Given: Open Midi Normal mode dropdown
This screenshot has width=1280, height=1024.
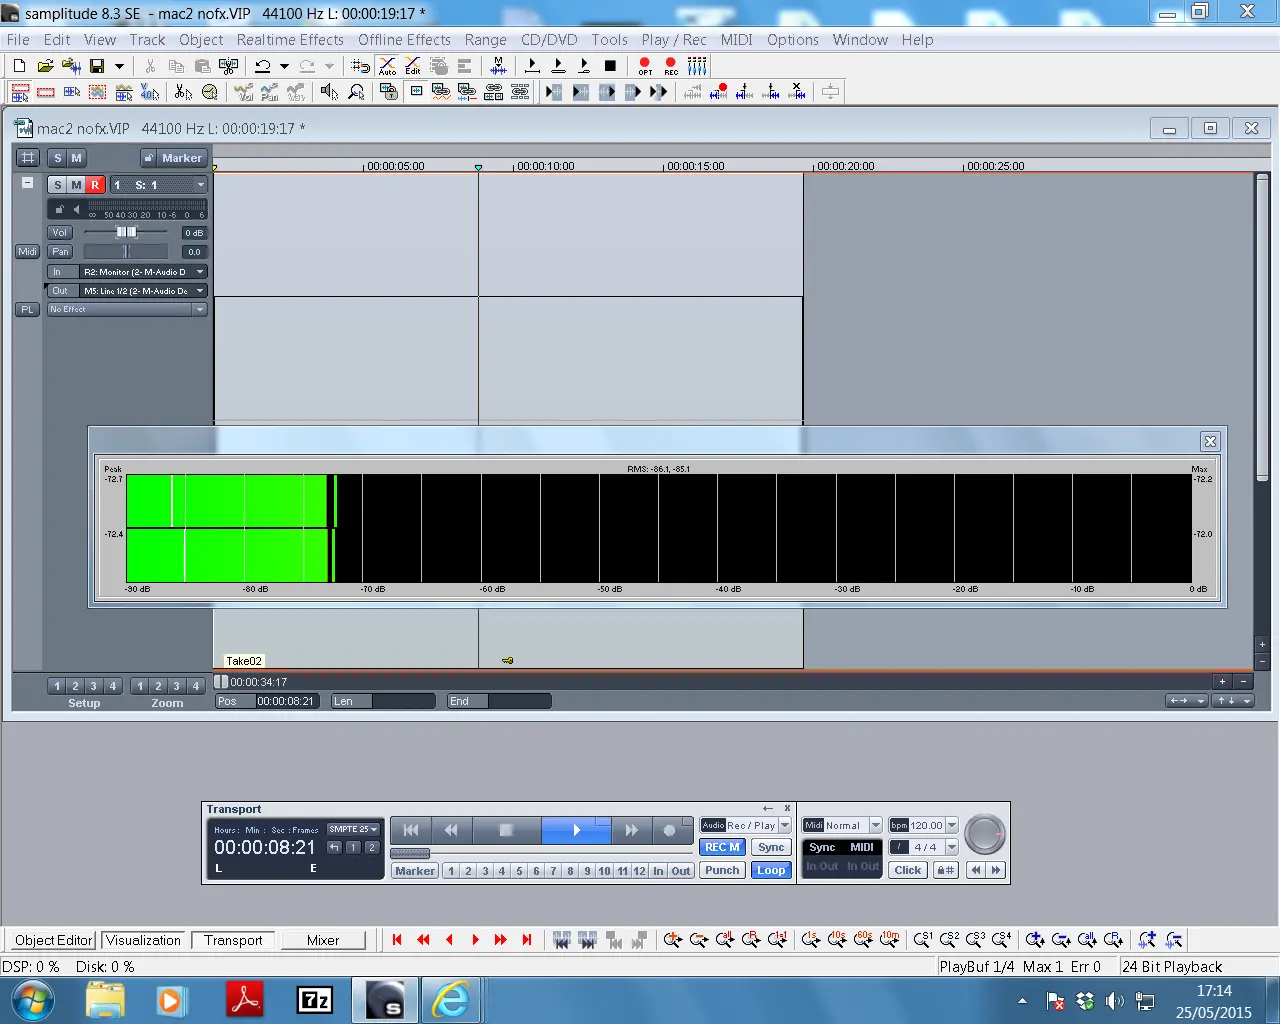Looking at the screenshot, I should [842, 825].
